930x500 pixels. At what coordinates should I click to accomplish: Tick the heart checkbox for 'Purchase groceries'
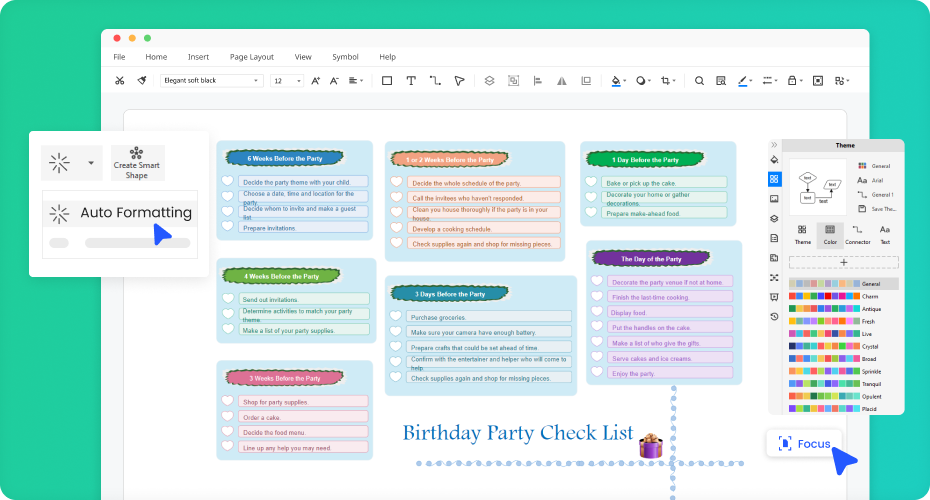[x=396, y=316]
